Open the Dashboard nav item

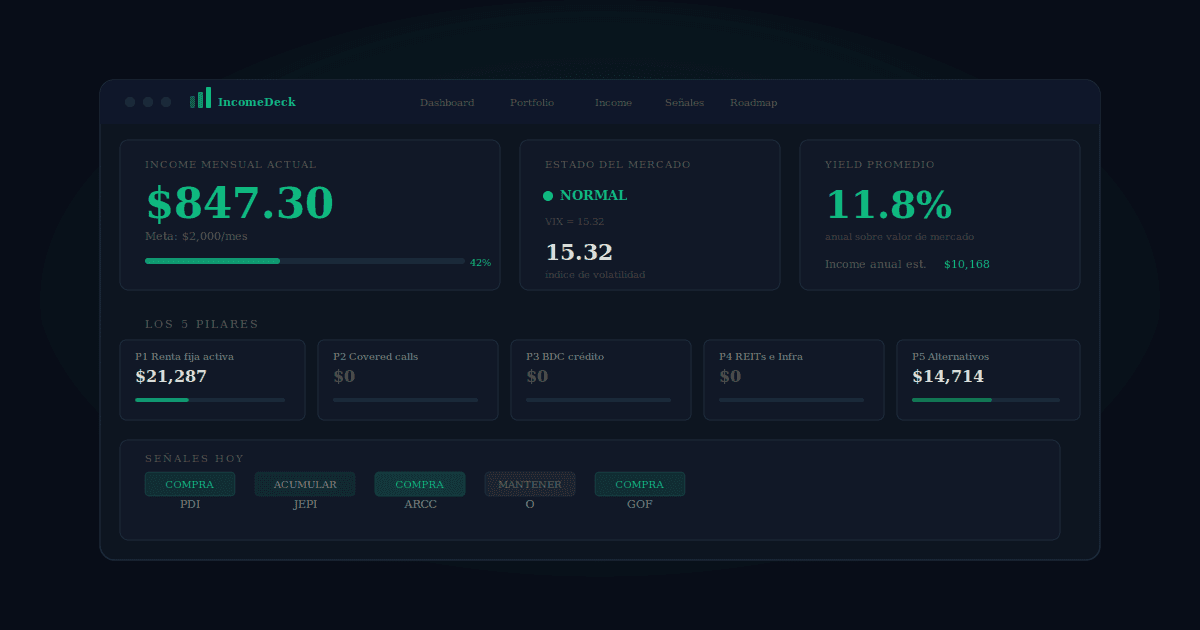point(447,103)
